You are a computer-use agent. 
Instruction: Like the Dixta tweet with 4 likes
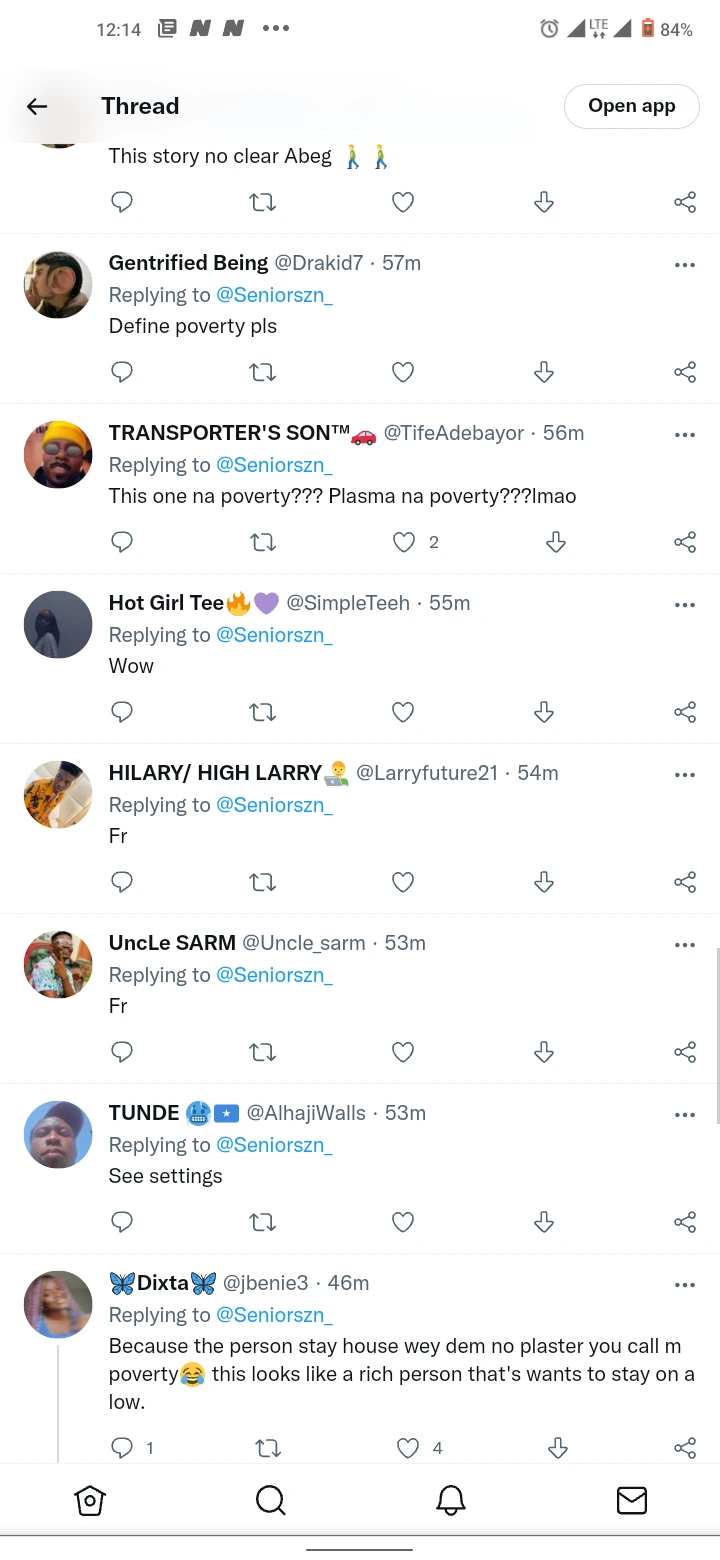[408, 1448]
